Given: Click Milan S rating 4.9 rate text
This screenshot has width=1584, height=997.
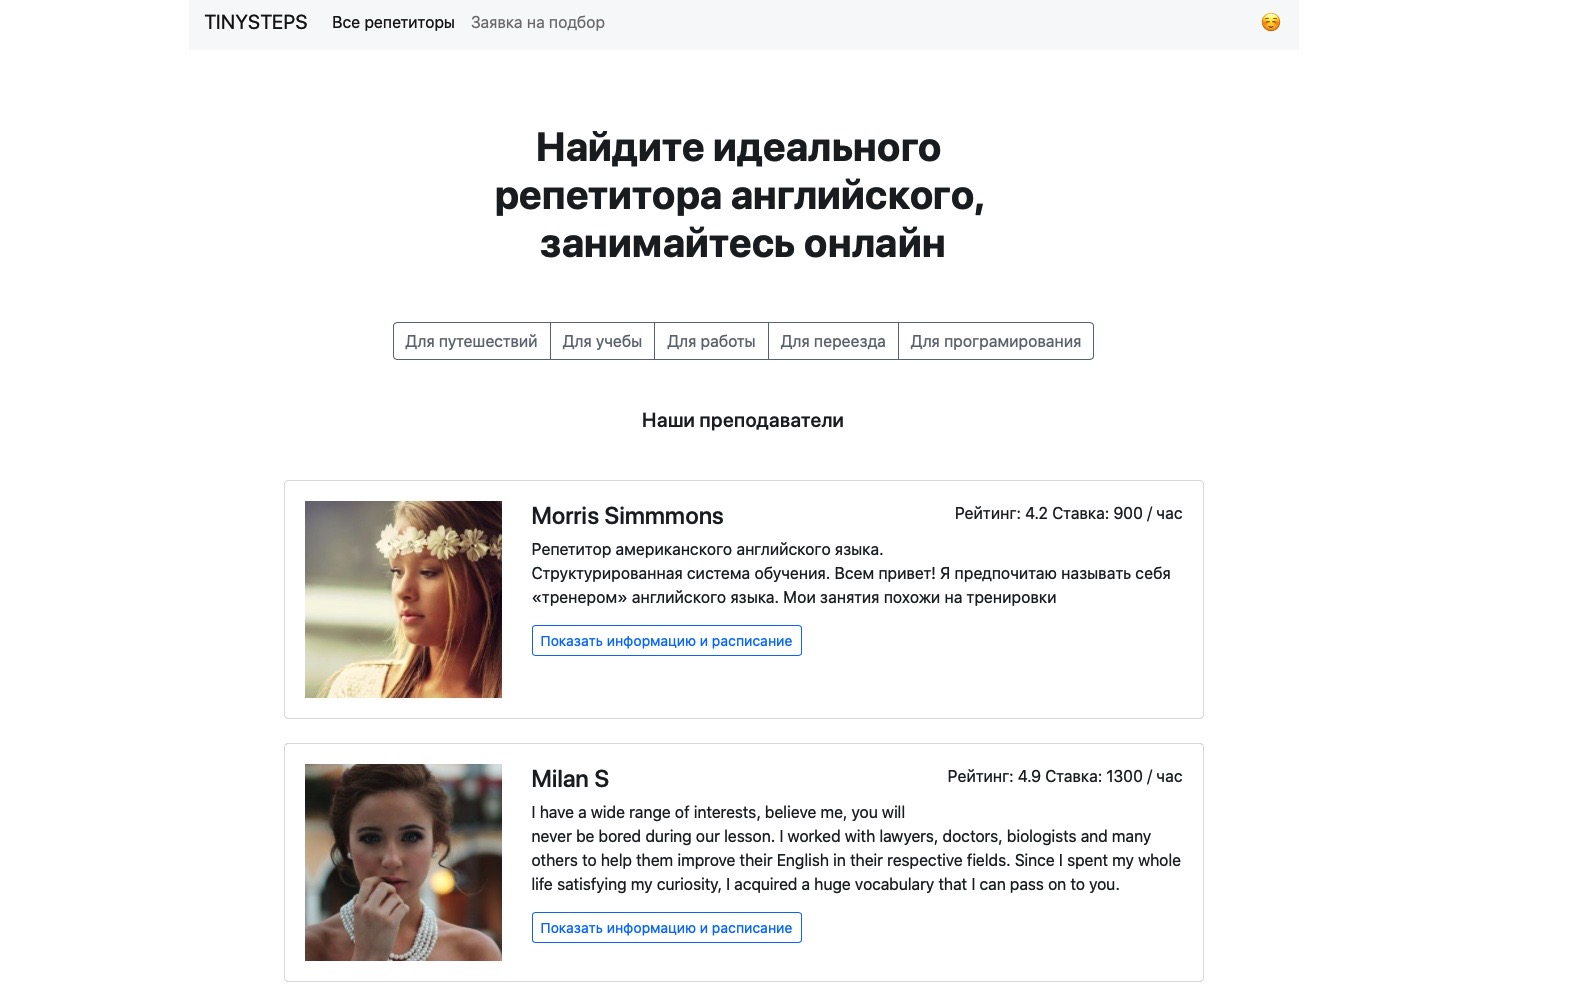Looking at the screenshot, I should click(1064, 776).
